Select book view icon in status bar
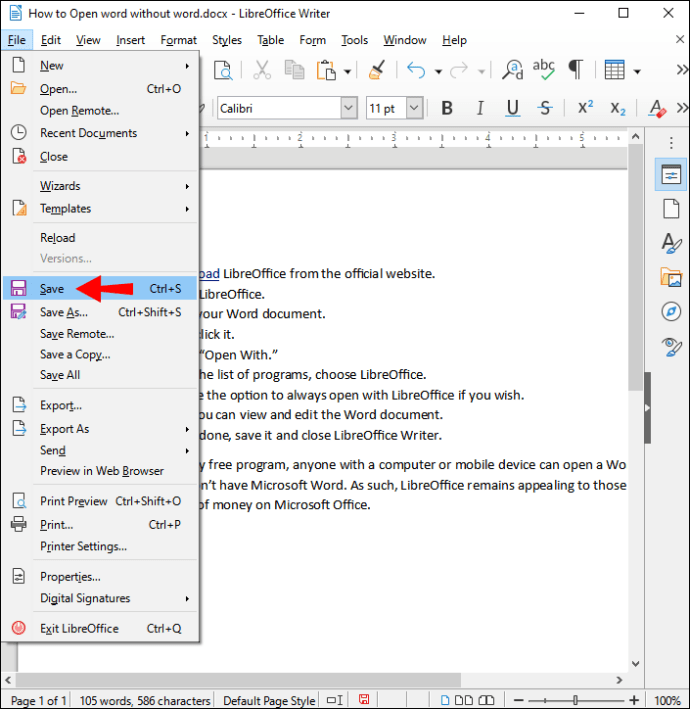The height and width of the screenshot is (709, 690). tap(486, 700)
